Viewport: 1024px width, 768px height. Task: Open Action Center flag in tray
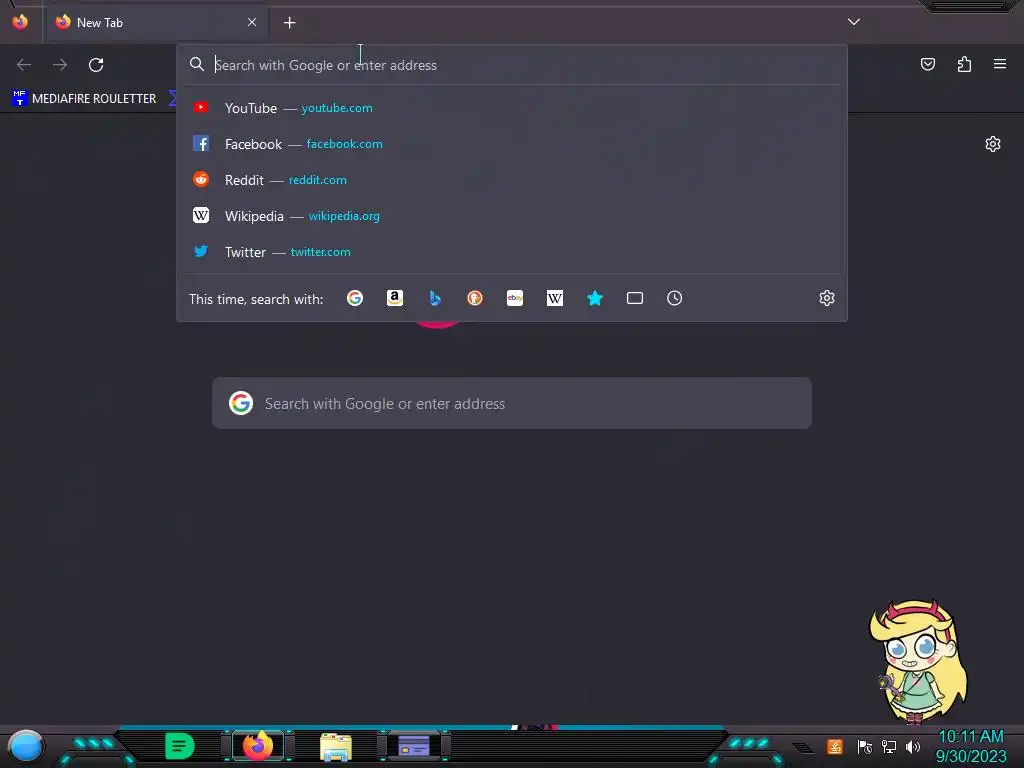click(865, 747)
